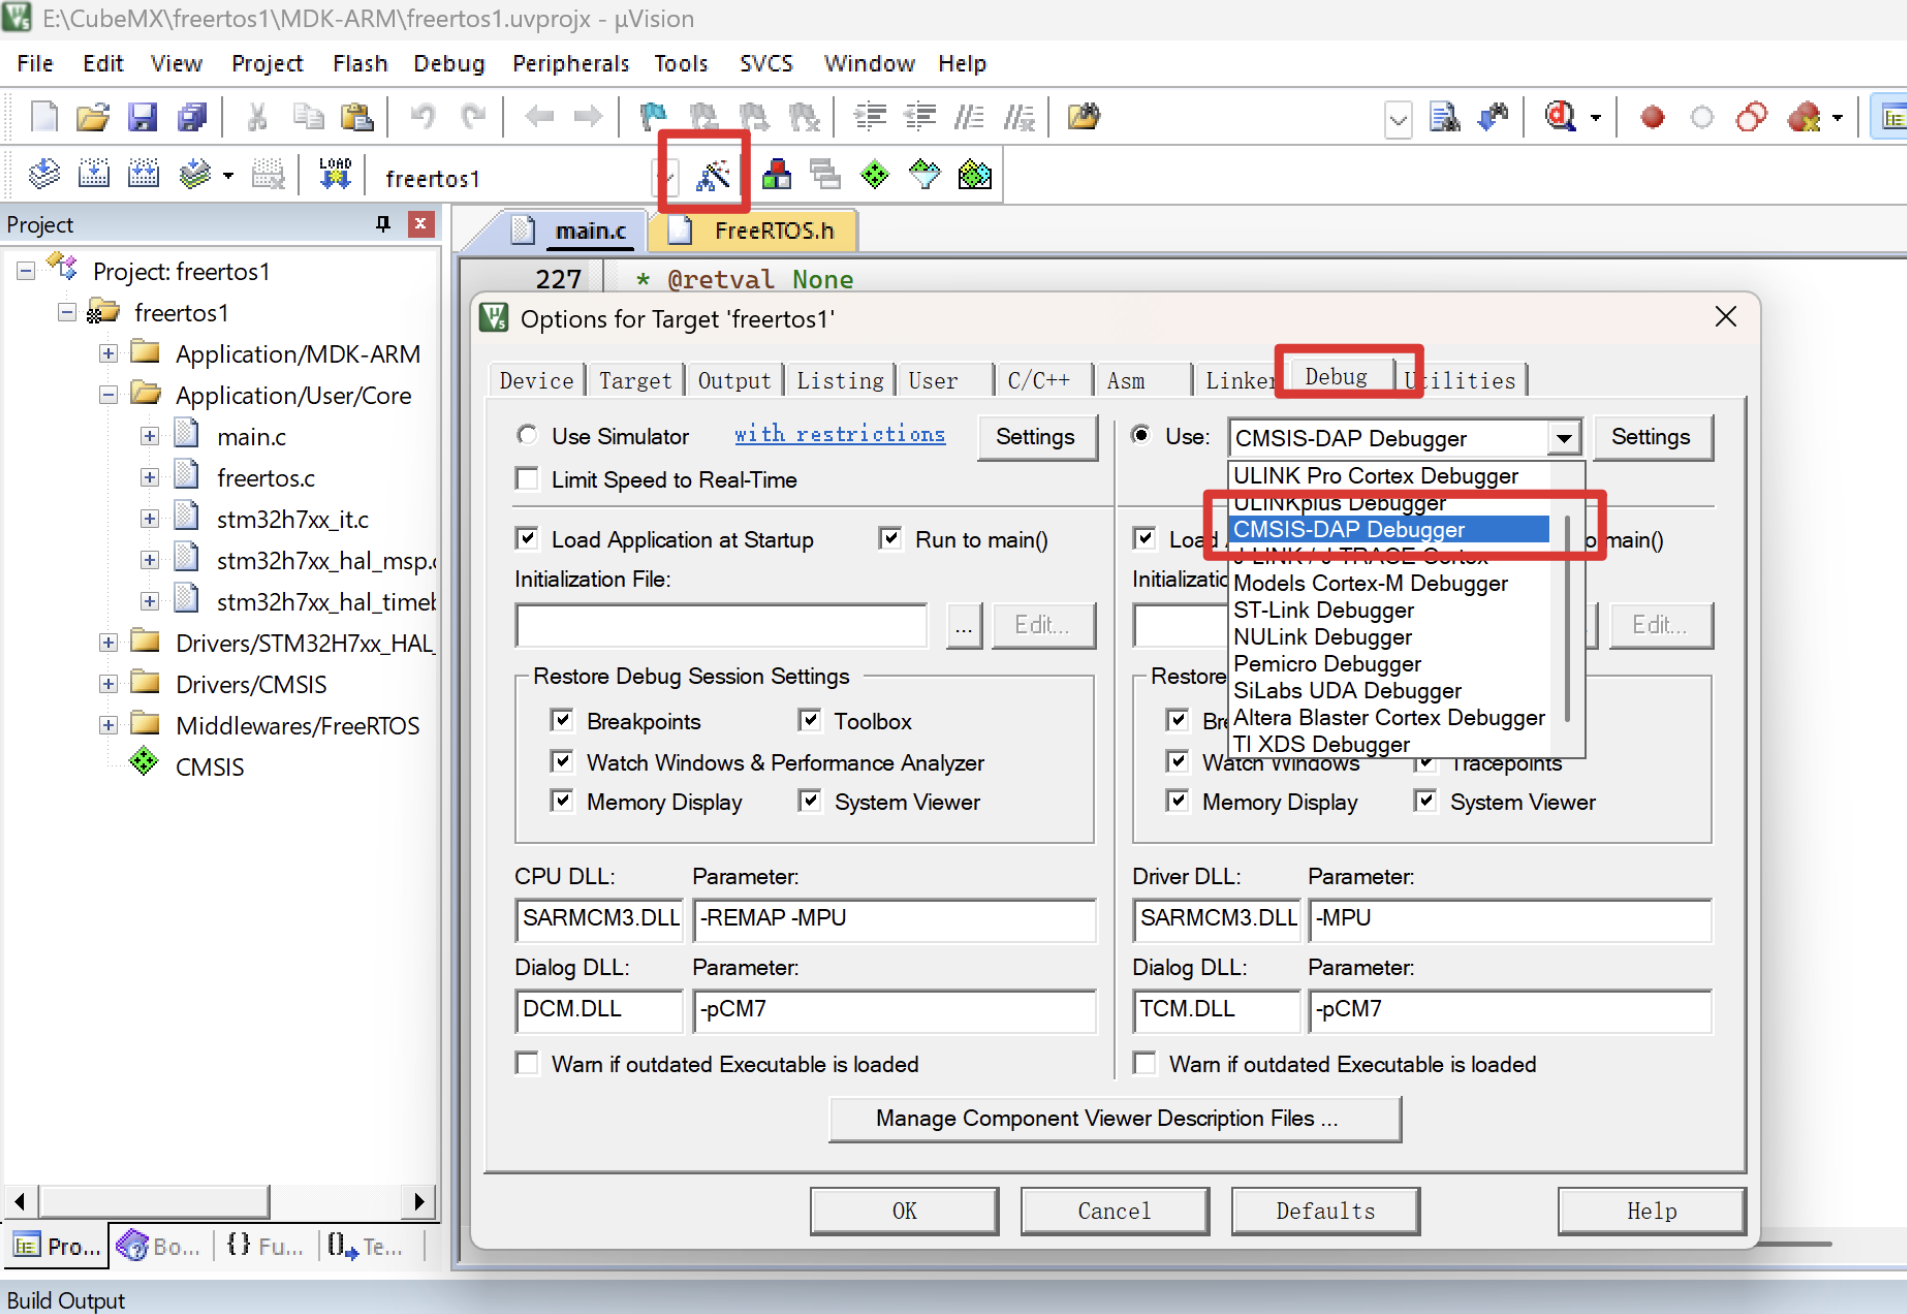Rebuild all target files icon
This screenshot has width=1907, height=1314.
[x=143, y=175]
